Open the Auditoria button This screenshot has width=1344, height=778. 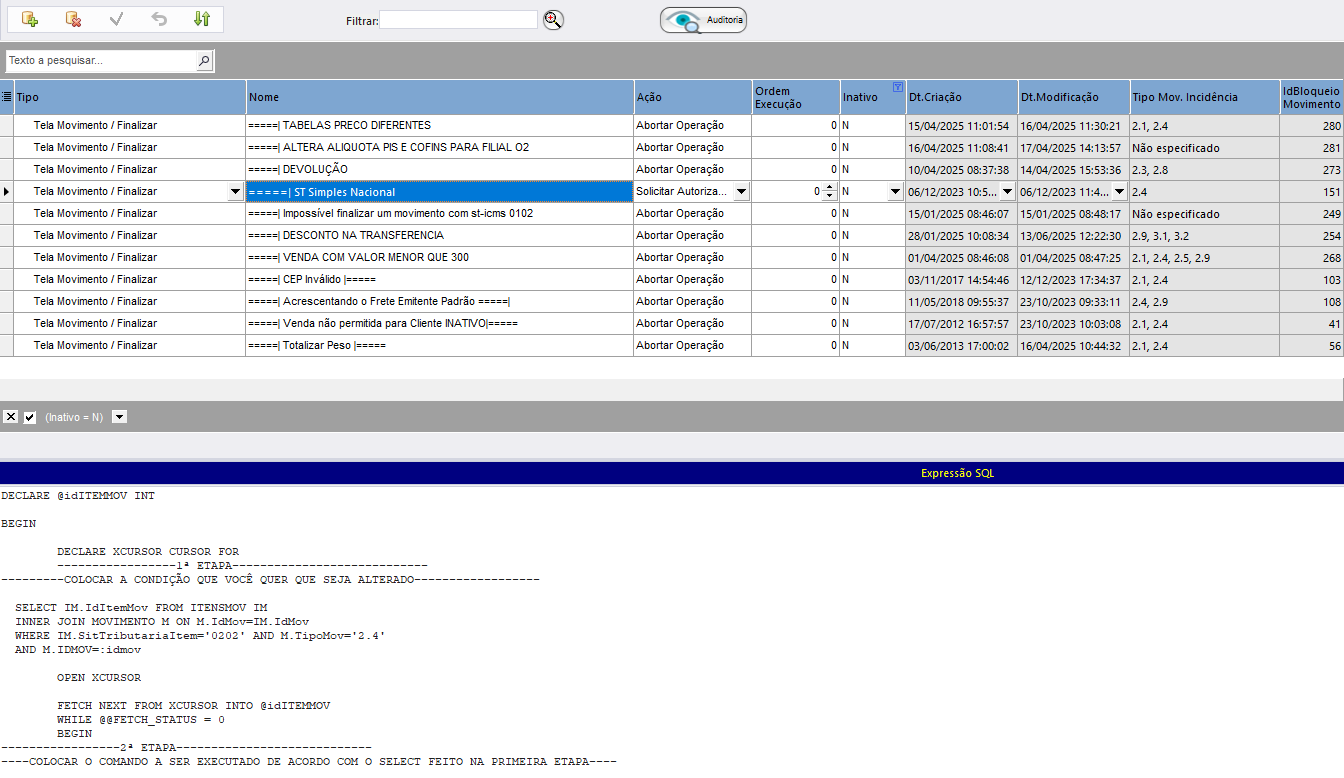click(703, 20)
